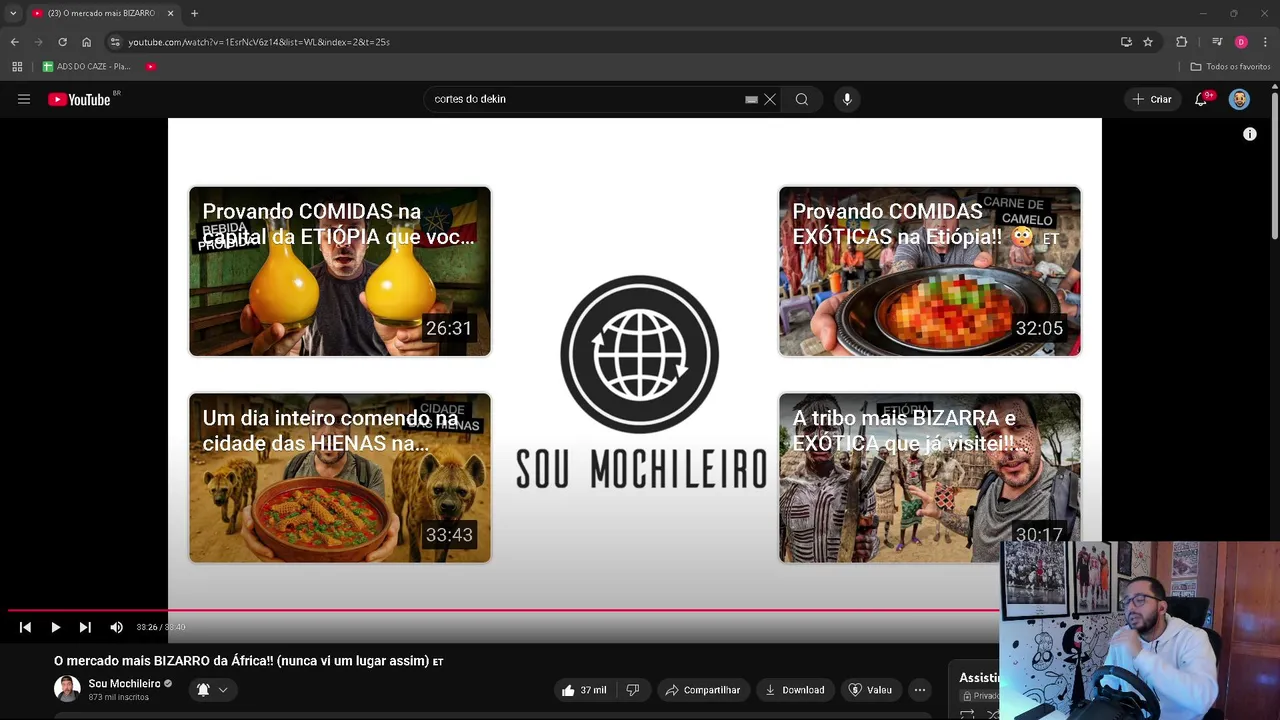
Task: Open Todos os favoritos folder
Action: click(x=1231, y=66)
